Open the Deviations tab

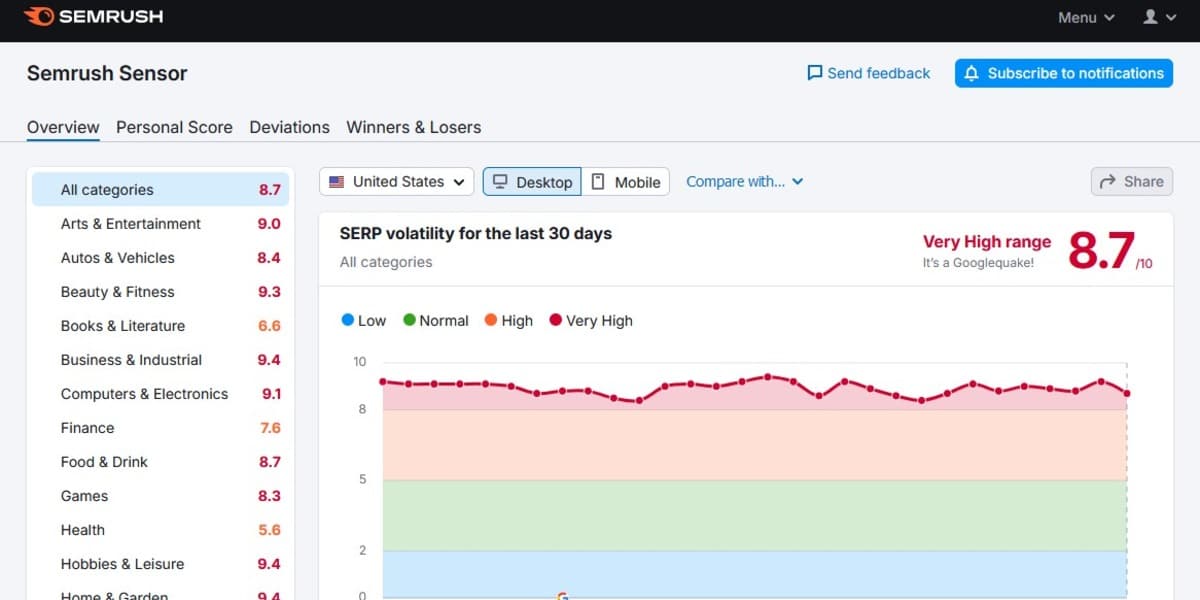pos(289,127)
